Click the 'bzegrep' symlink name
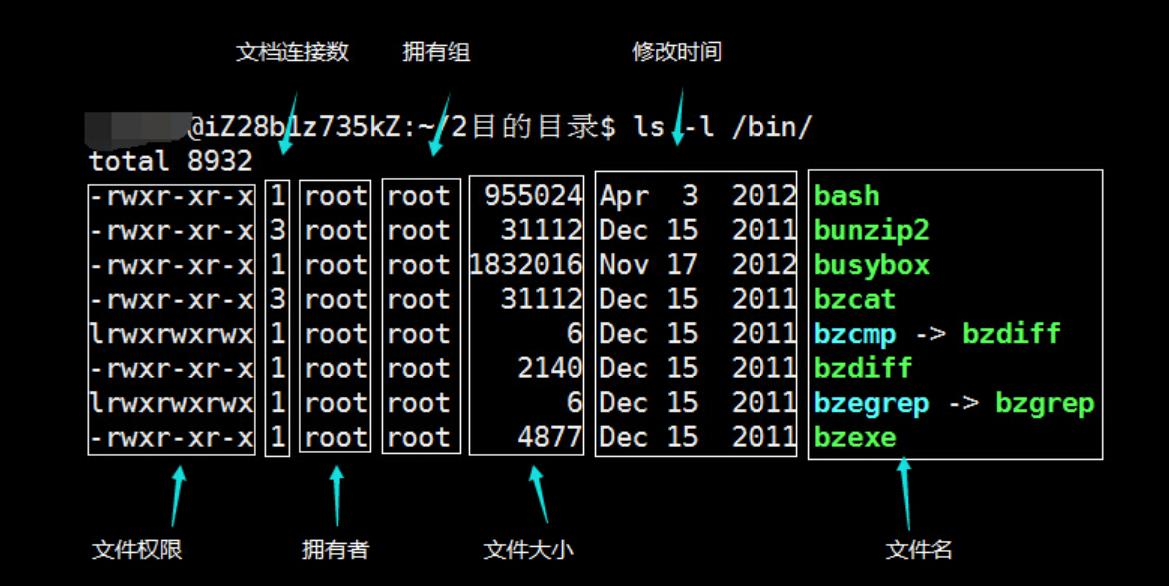Image resolution: width=1169 pixels, height=586 pixels. pyautogui.click(x=872, y=403)
